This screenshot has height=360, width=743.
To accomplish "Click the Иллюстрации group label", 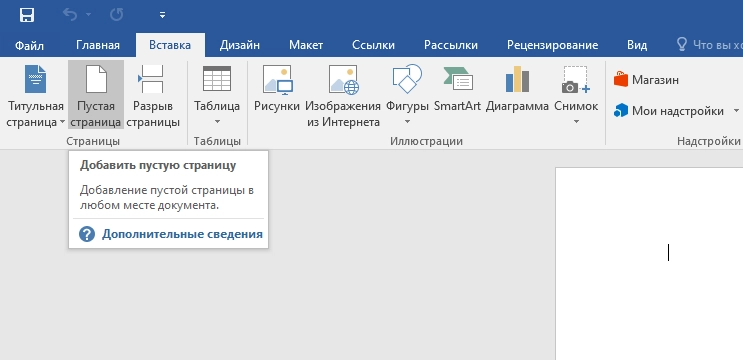I will [x=426, y=141].
